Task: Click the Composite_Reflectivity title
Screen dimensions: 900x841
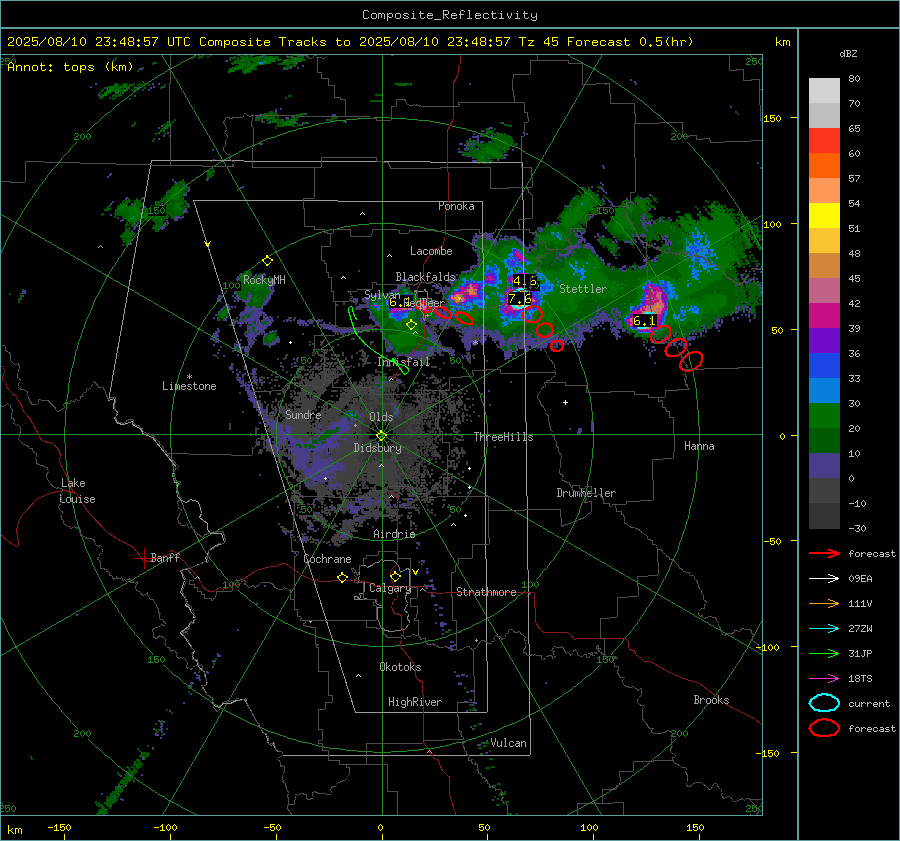Action: (449, 15)
